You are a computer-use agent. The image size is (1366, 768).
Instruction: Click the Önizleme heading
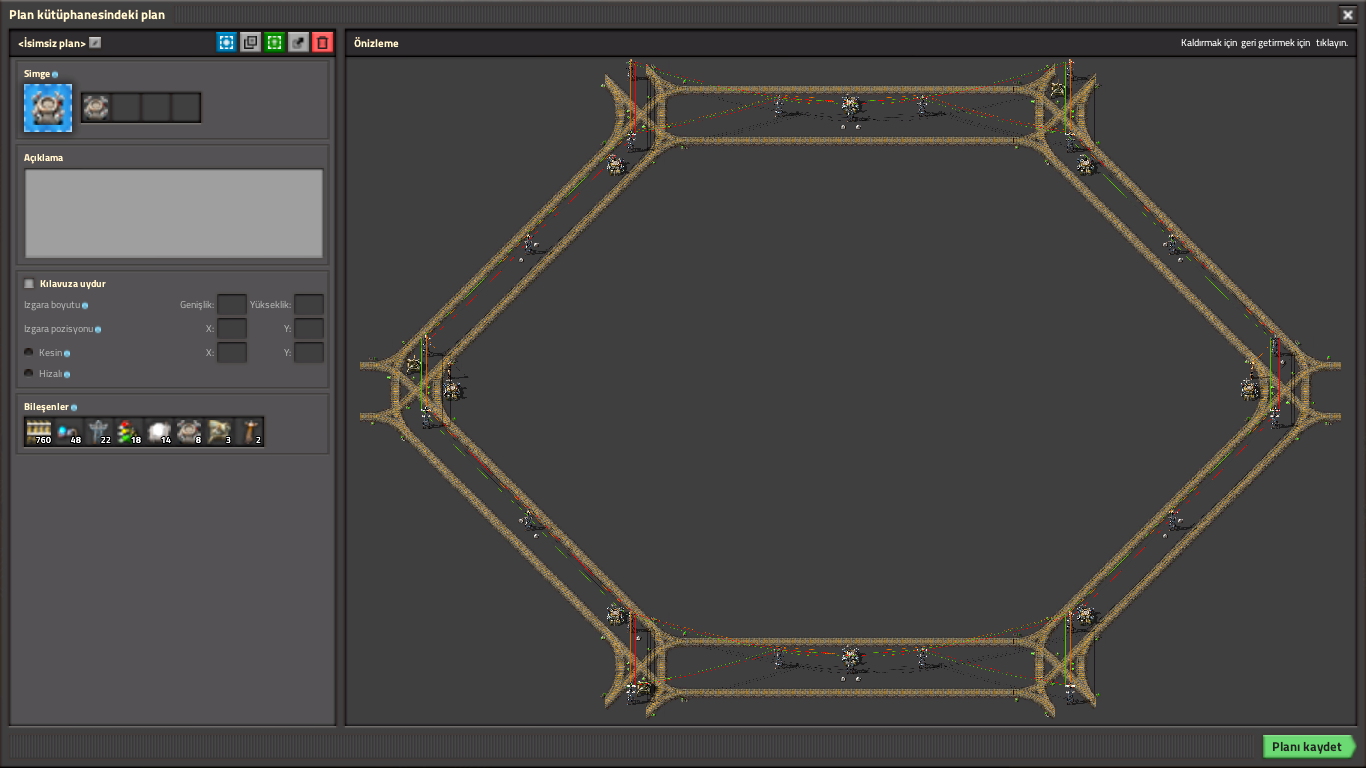tap(376, 43)
